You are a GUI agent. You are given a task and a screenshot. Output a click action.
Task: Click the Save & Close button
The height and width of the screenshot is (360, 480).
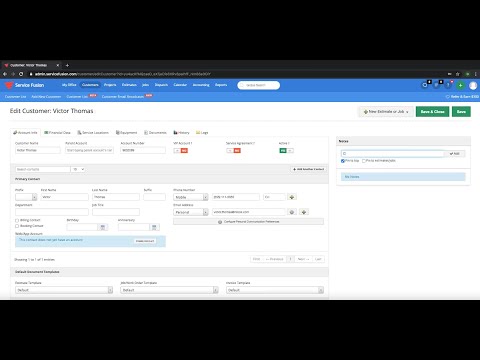tap(432, 112)
